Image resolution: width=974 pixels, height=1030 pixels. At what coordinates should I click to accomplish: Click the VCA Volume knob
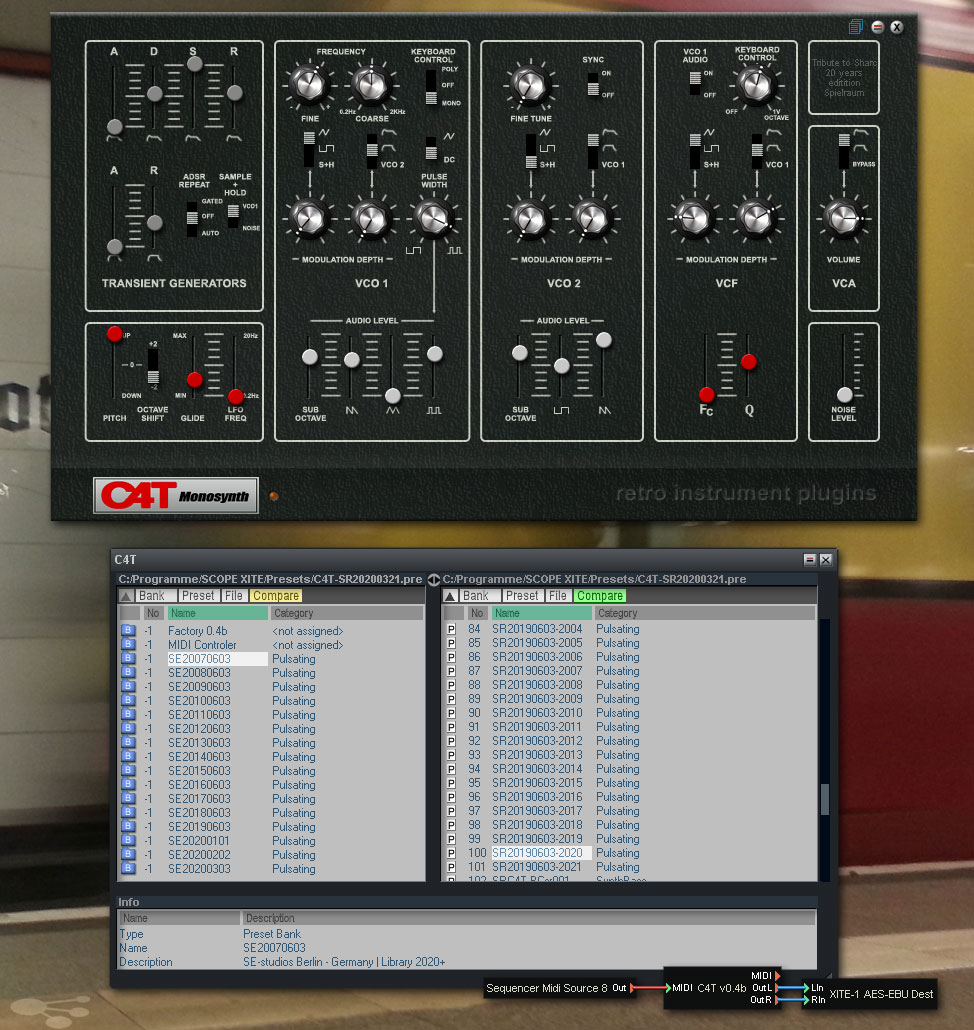(x=844, y=217)
